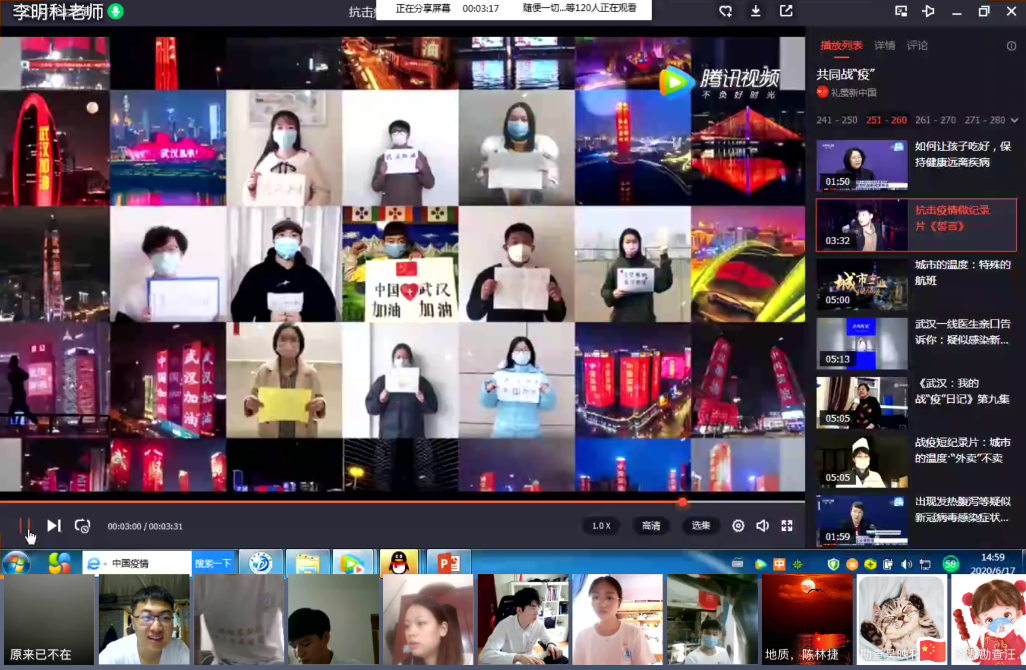1026x670 pixels.
Task: Add the video to favorites with the heart icon
Action: (726, 11)
